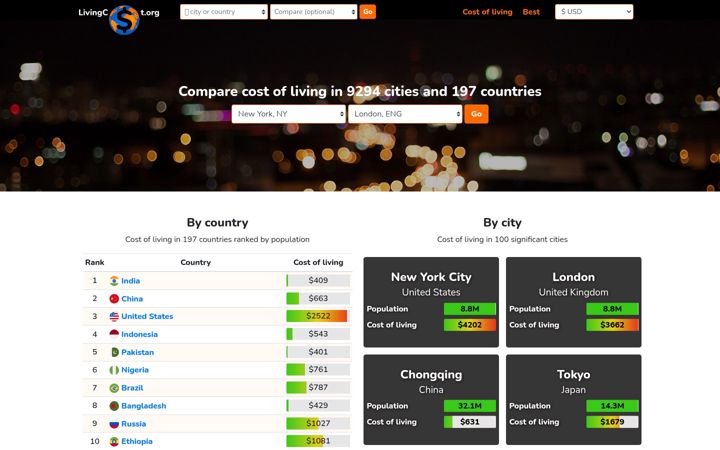Click the Bangladesh flag icon
720x450 pixels.
click(x=114, y=406)
